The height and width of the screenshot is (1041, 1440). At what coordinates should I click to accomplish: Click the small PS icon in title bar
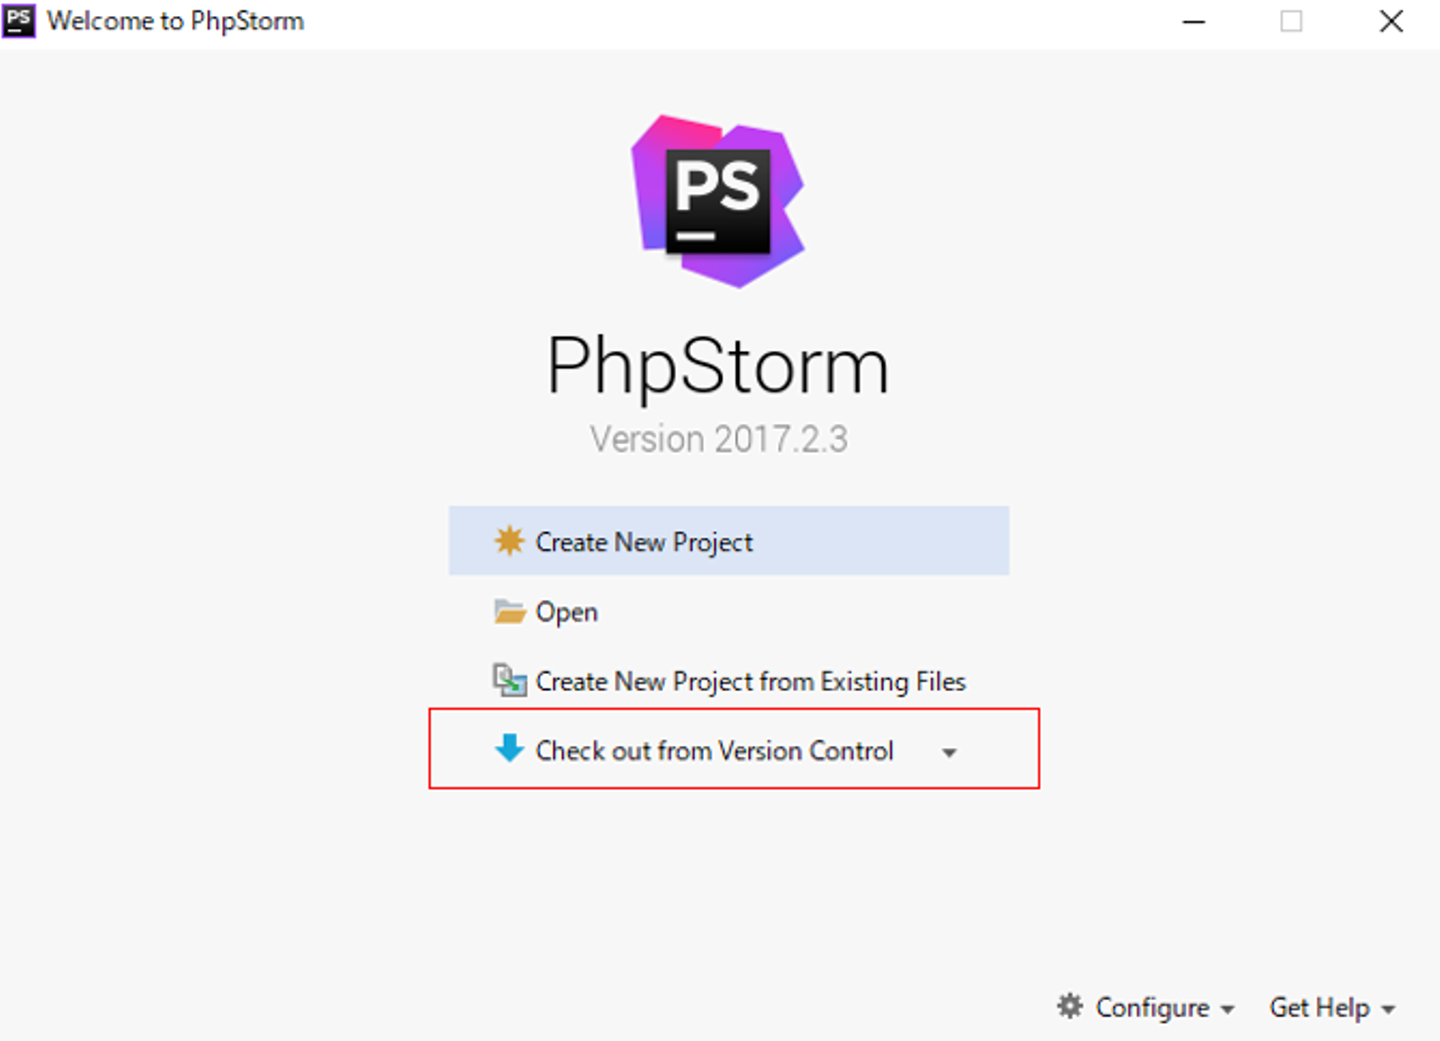[x=19, y=20]
